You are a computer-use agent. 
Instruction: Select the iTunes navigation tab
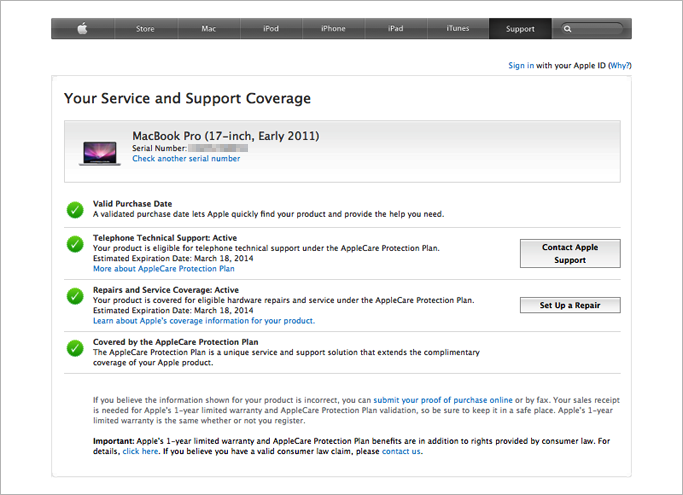coord(458,29)
